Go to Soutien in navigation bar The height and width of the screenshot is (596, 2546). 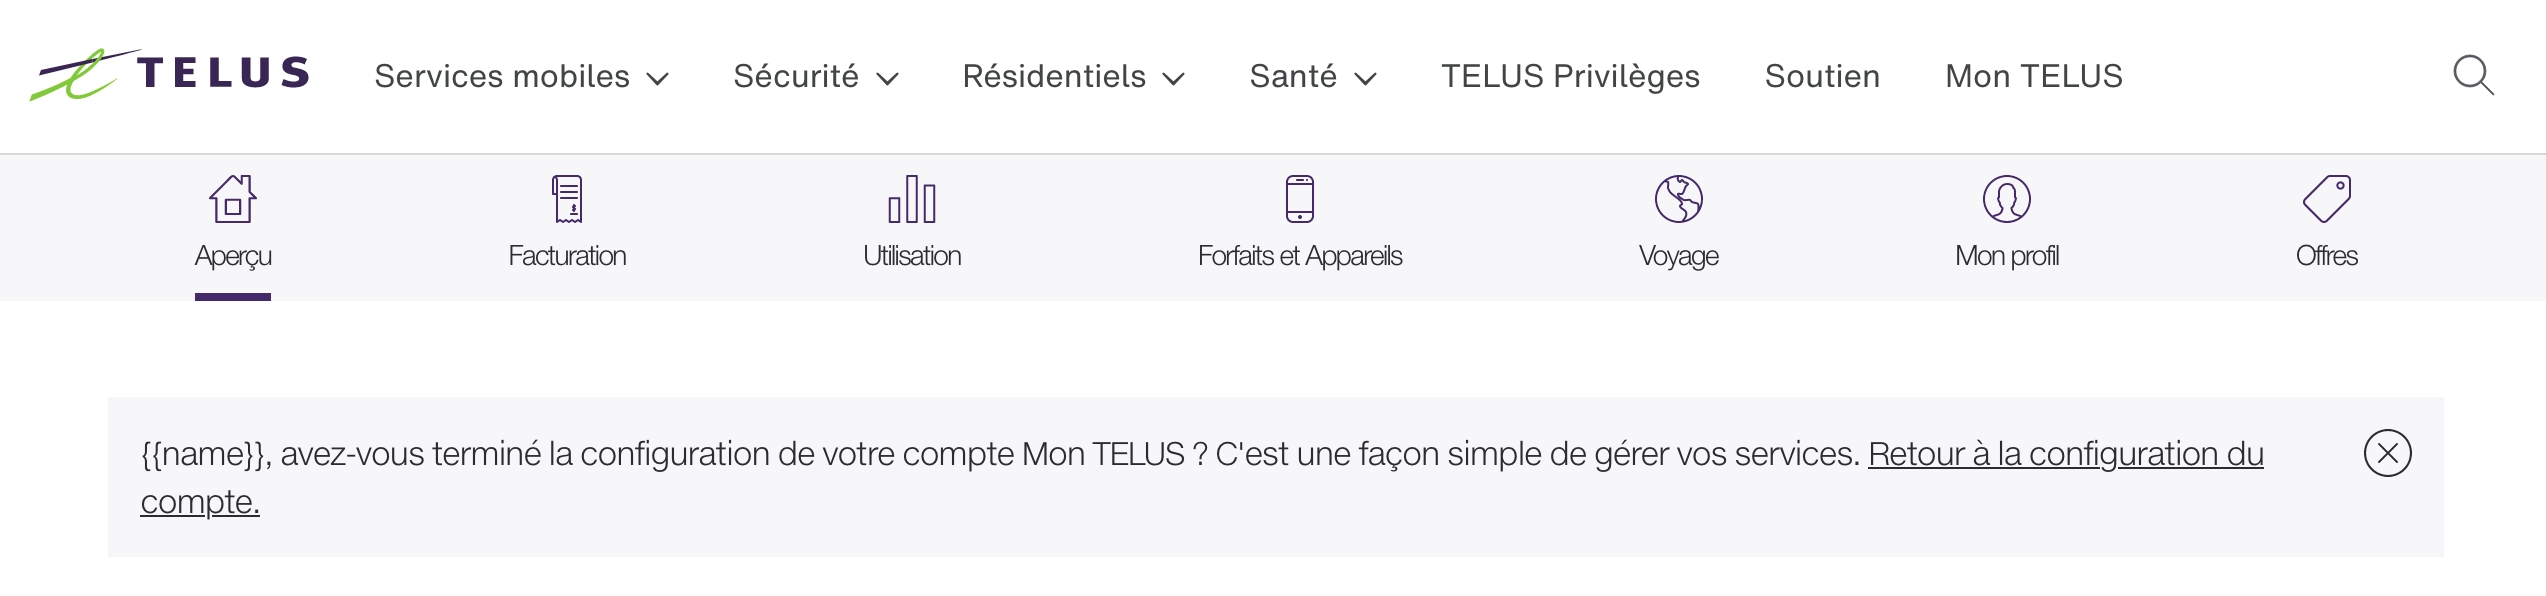point(1822,77)
